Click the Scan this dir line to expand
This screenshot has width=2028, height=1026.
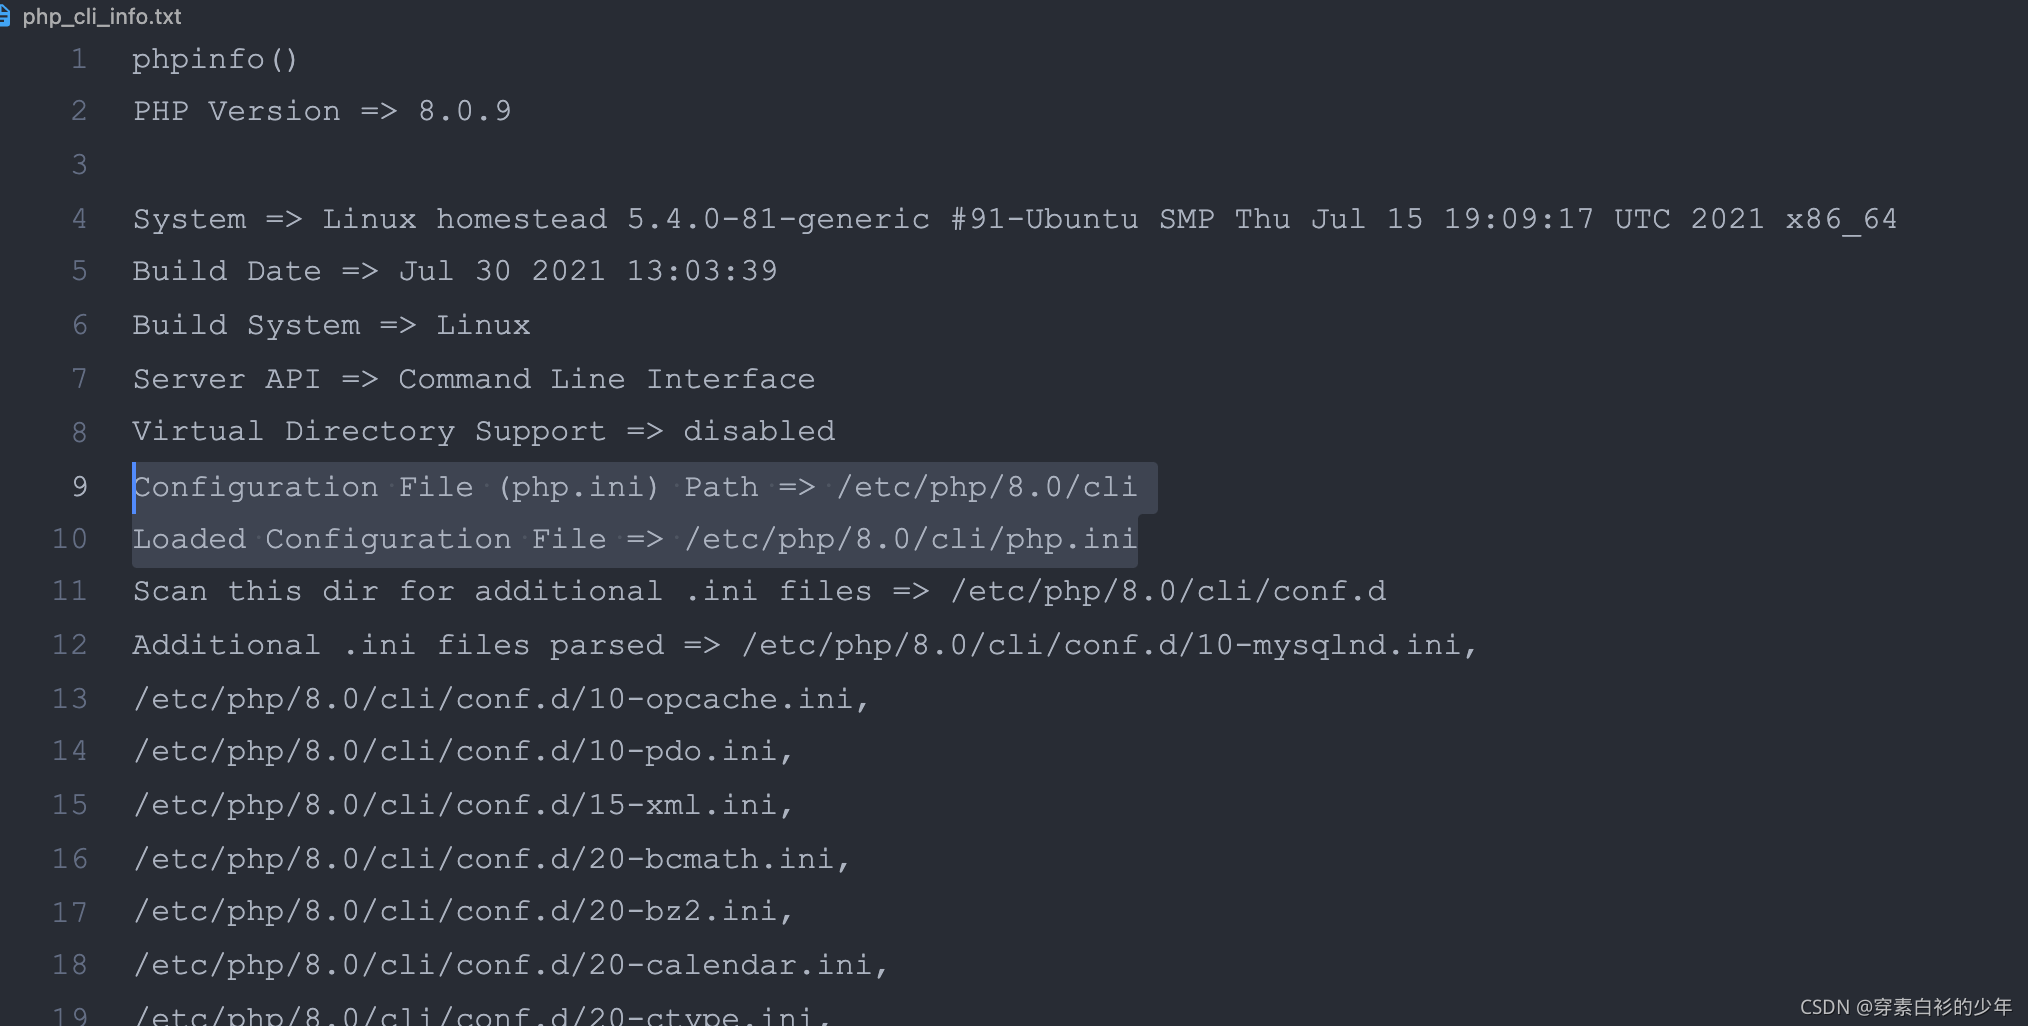click(760, 591)
